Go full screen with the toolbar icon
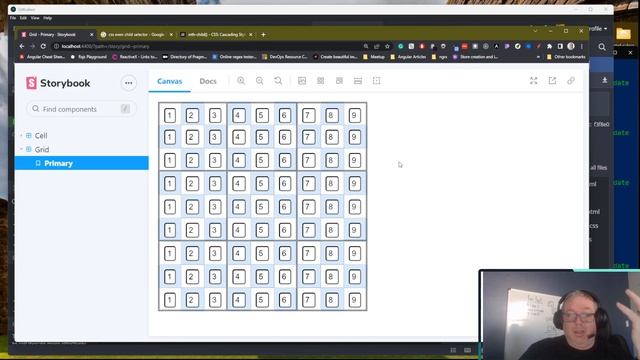The image size is (640, 360). [533, 81]
